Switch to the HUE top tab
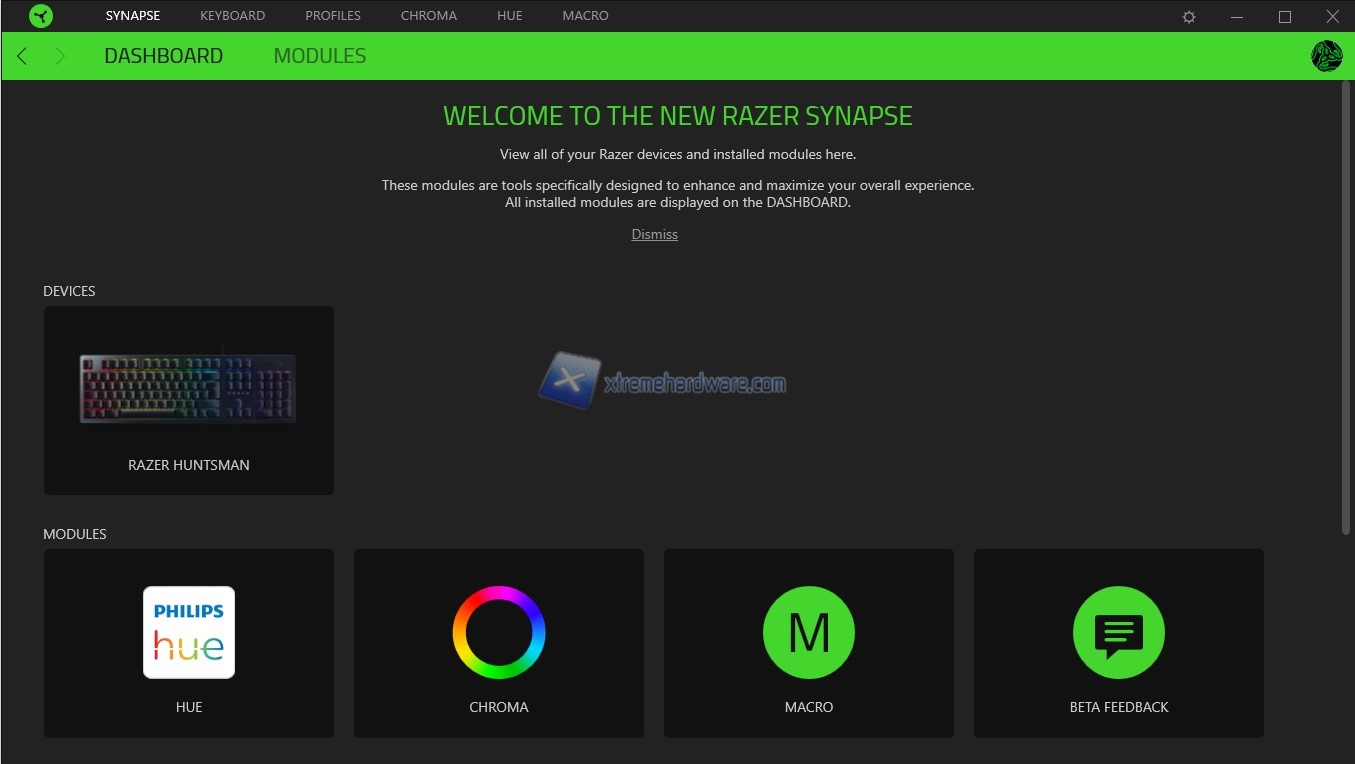1355x764 pixels. click(510, 16)
